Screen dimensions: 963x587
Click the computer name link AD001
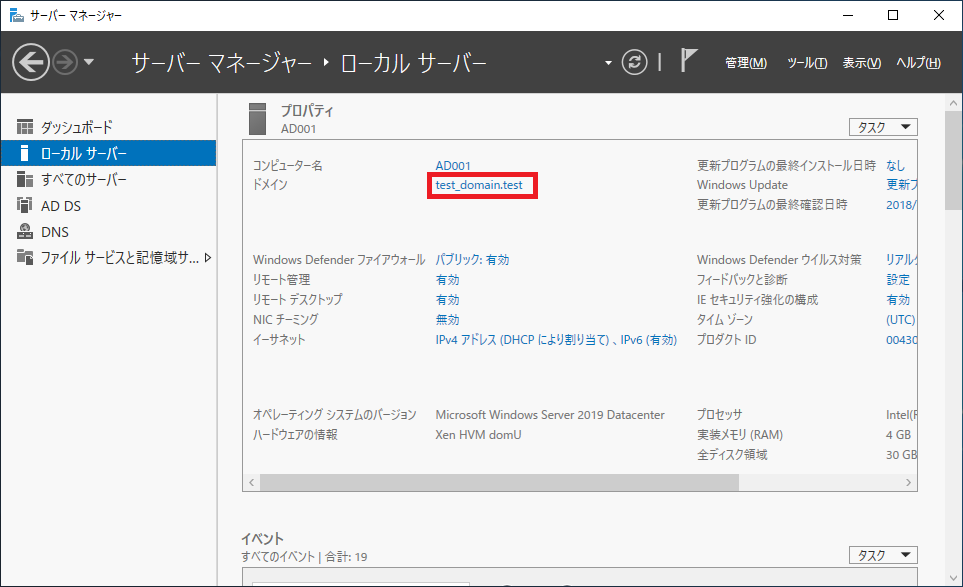[453, 166]
